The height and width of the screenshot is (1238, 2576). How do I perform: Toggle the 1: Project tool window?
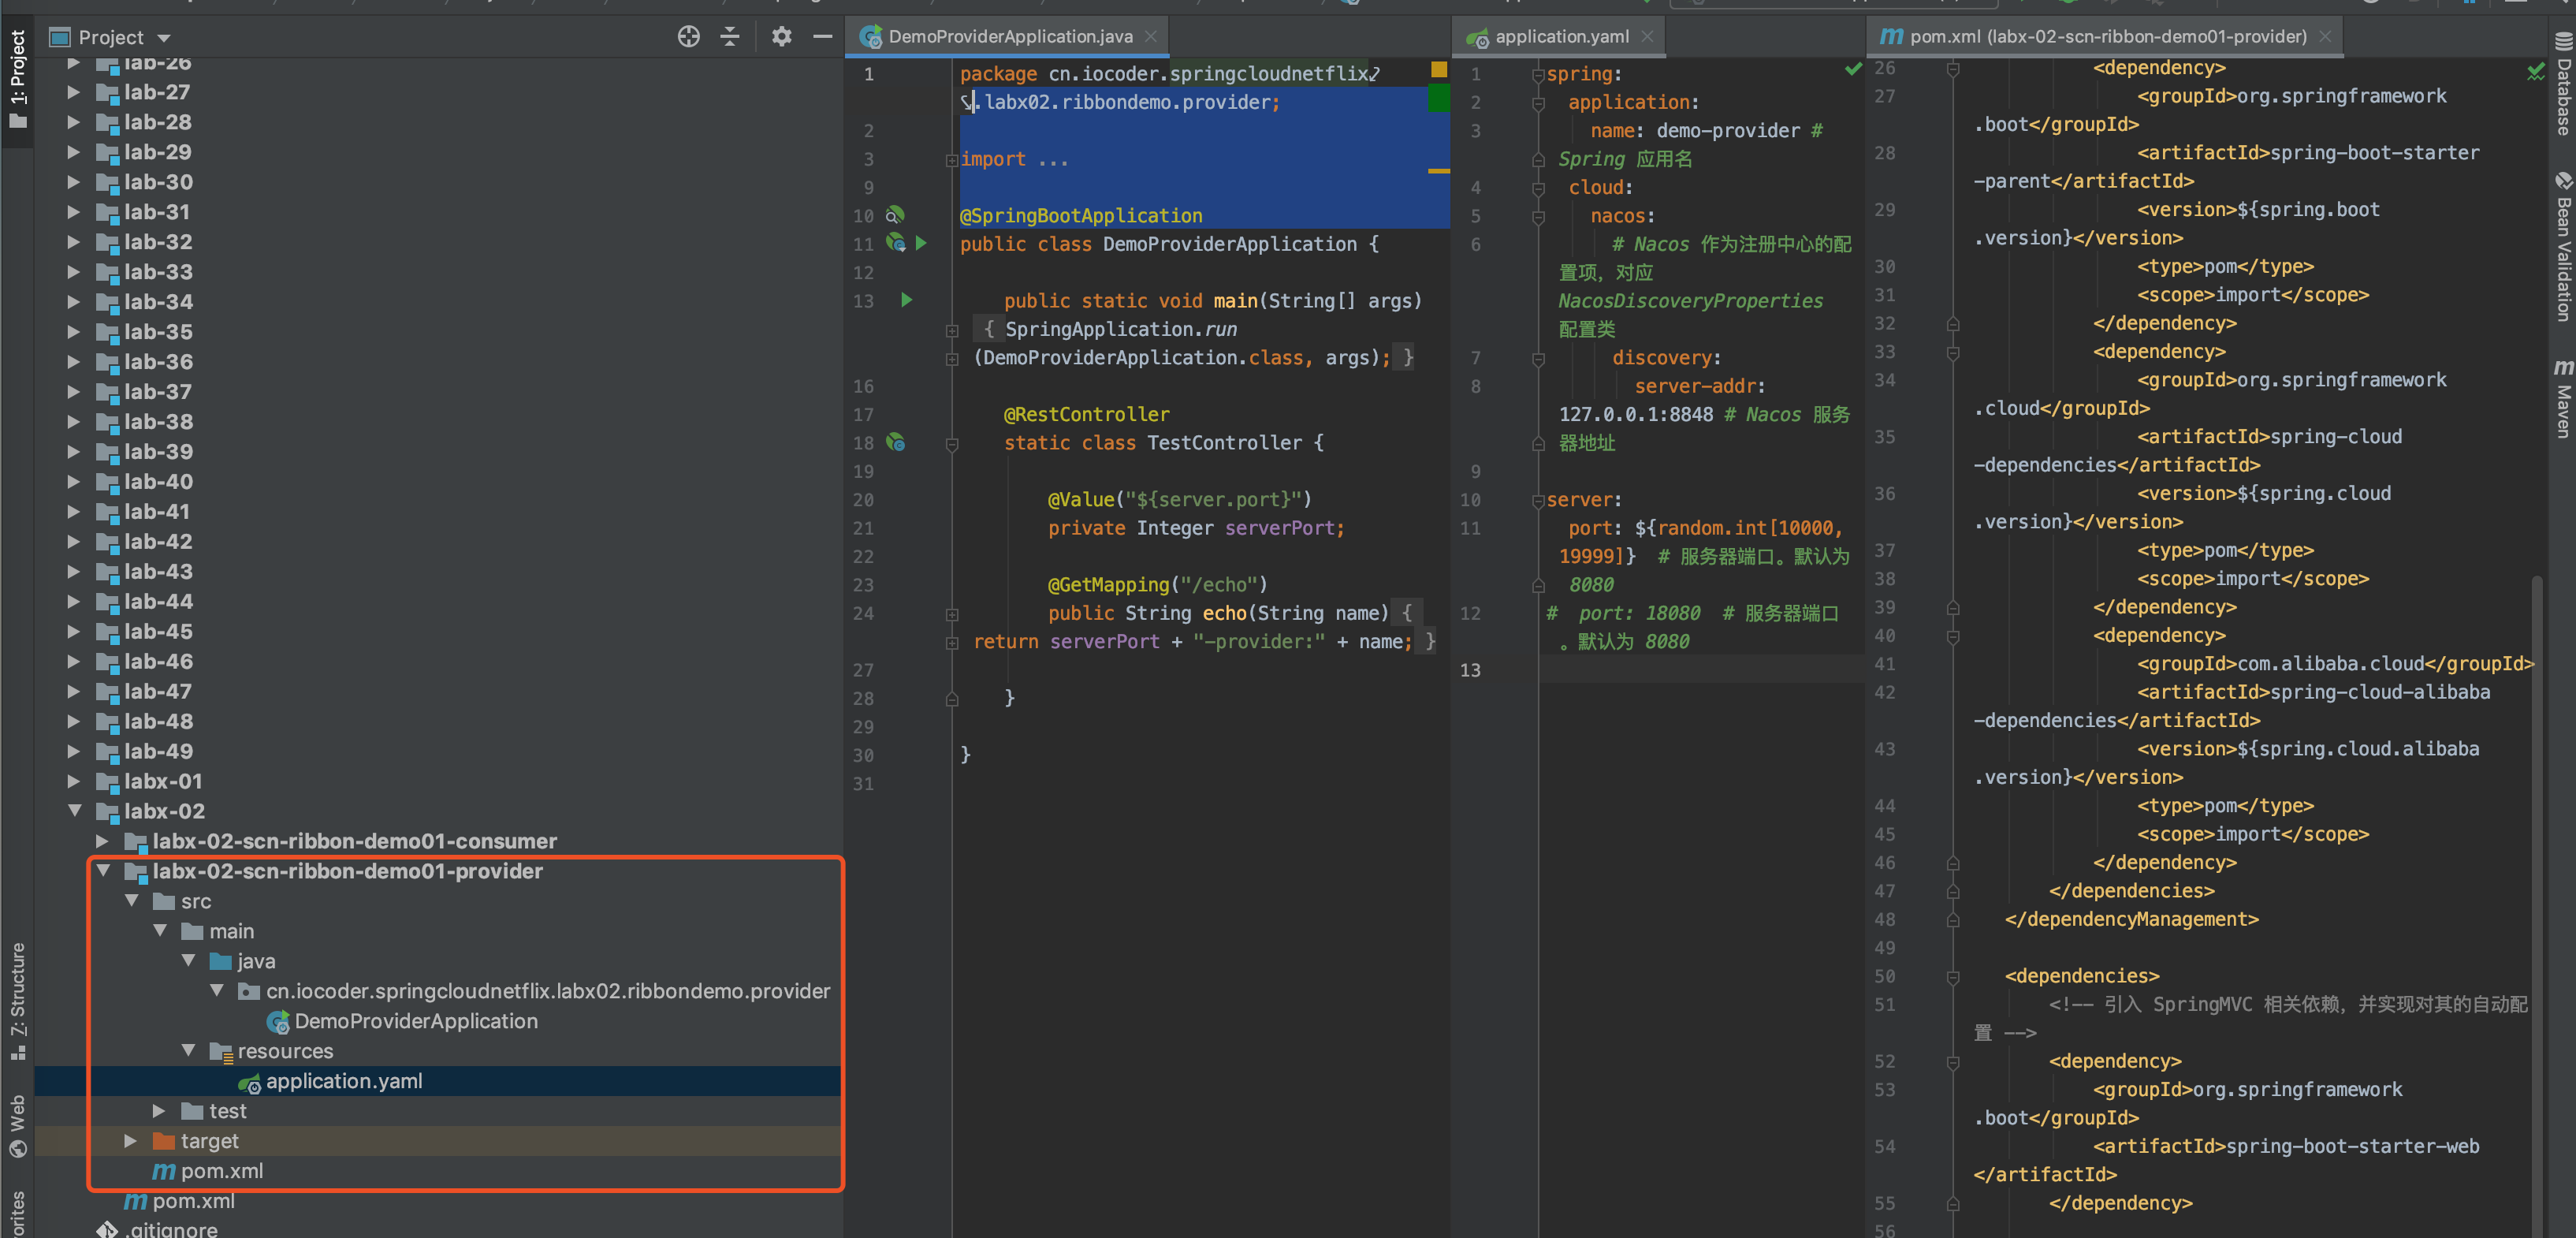[17, 80]
